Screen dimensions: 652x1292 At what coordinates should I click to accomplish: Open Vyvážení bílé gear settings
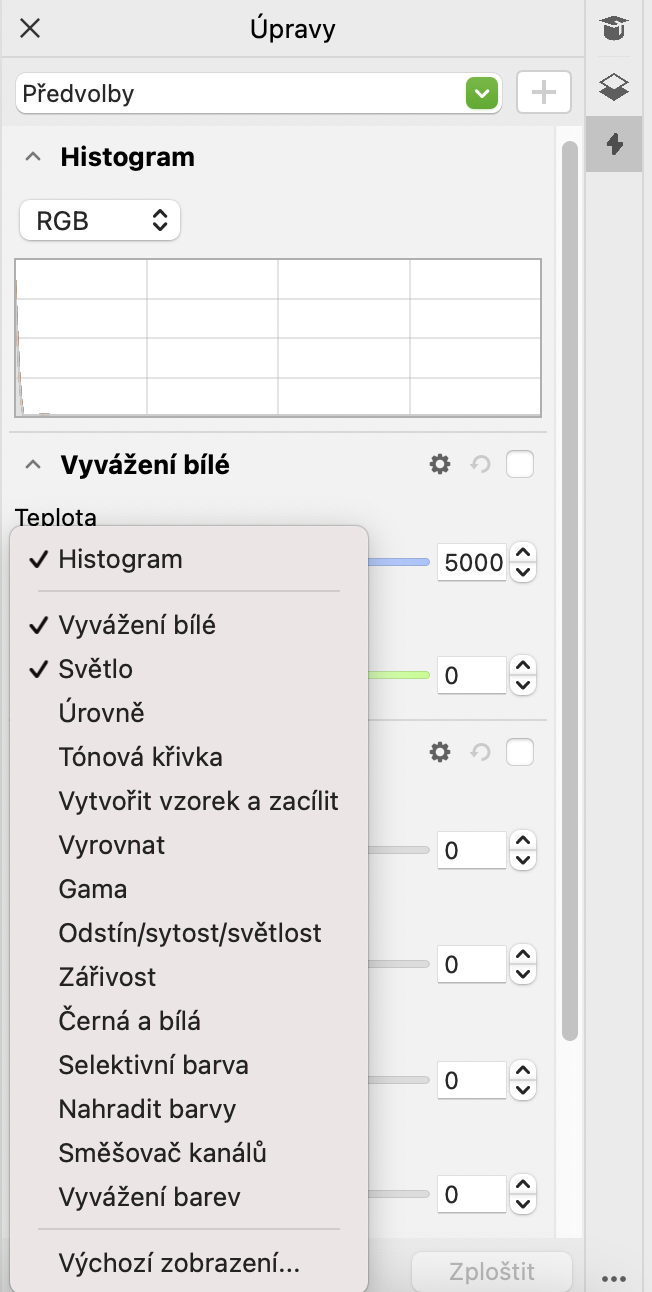[x=440, y=464]
